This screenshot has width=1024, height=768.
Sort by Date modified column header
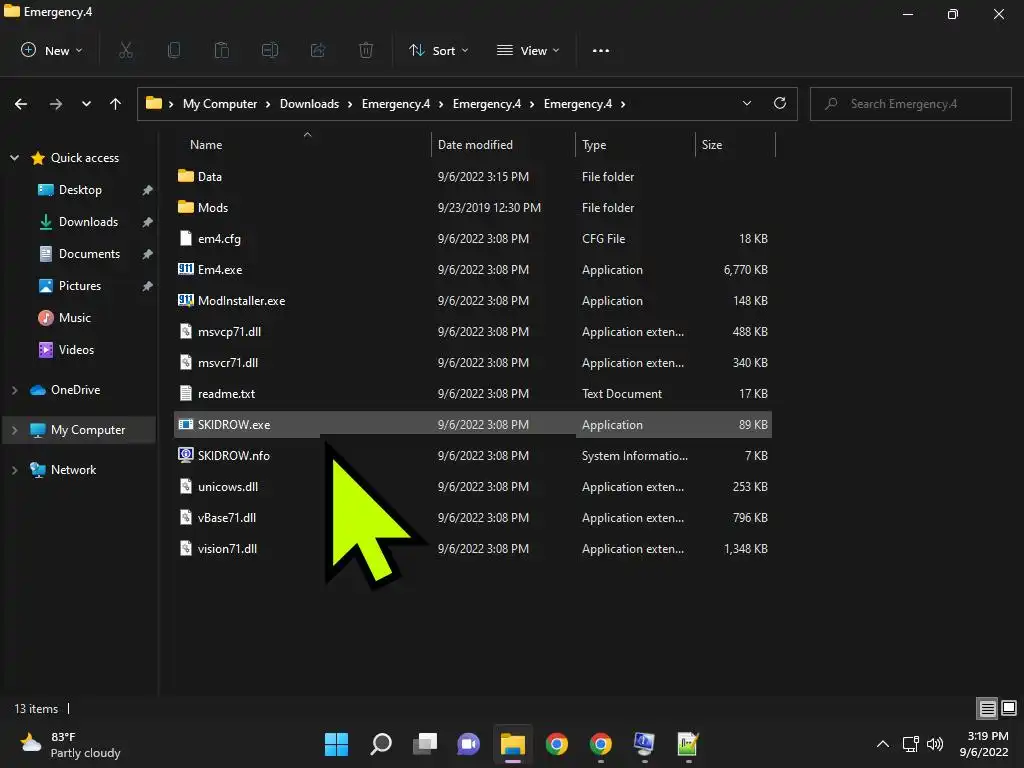[475, 145]
